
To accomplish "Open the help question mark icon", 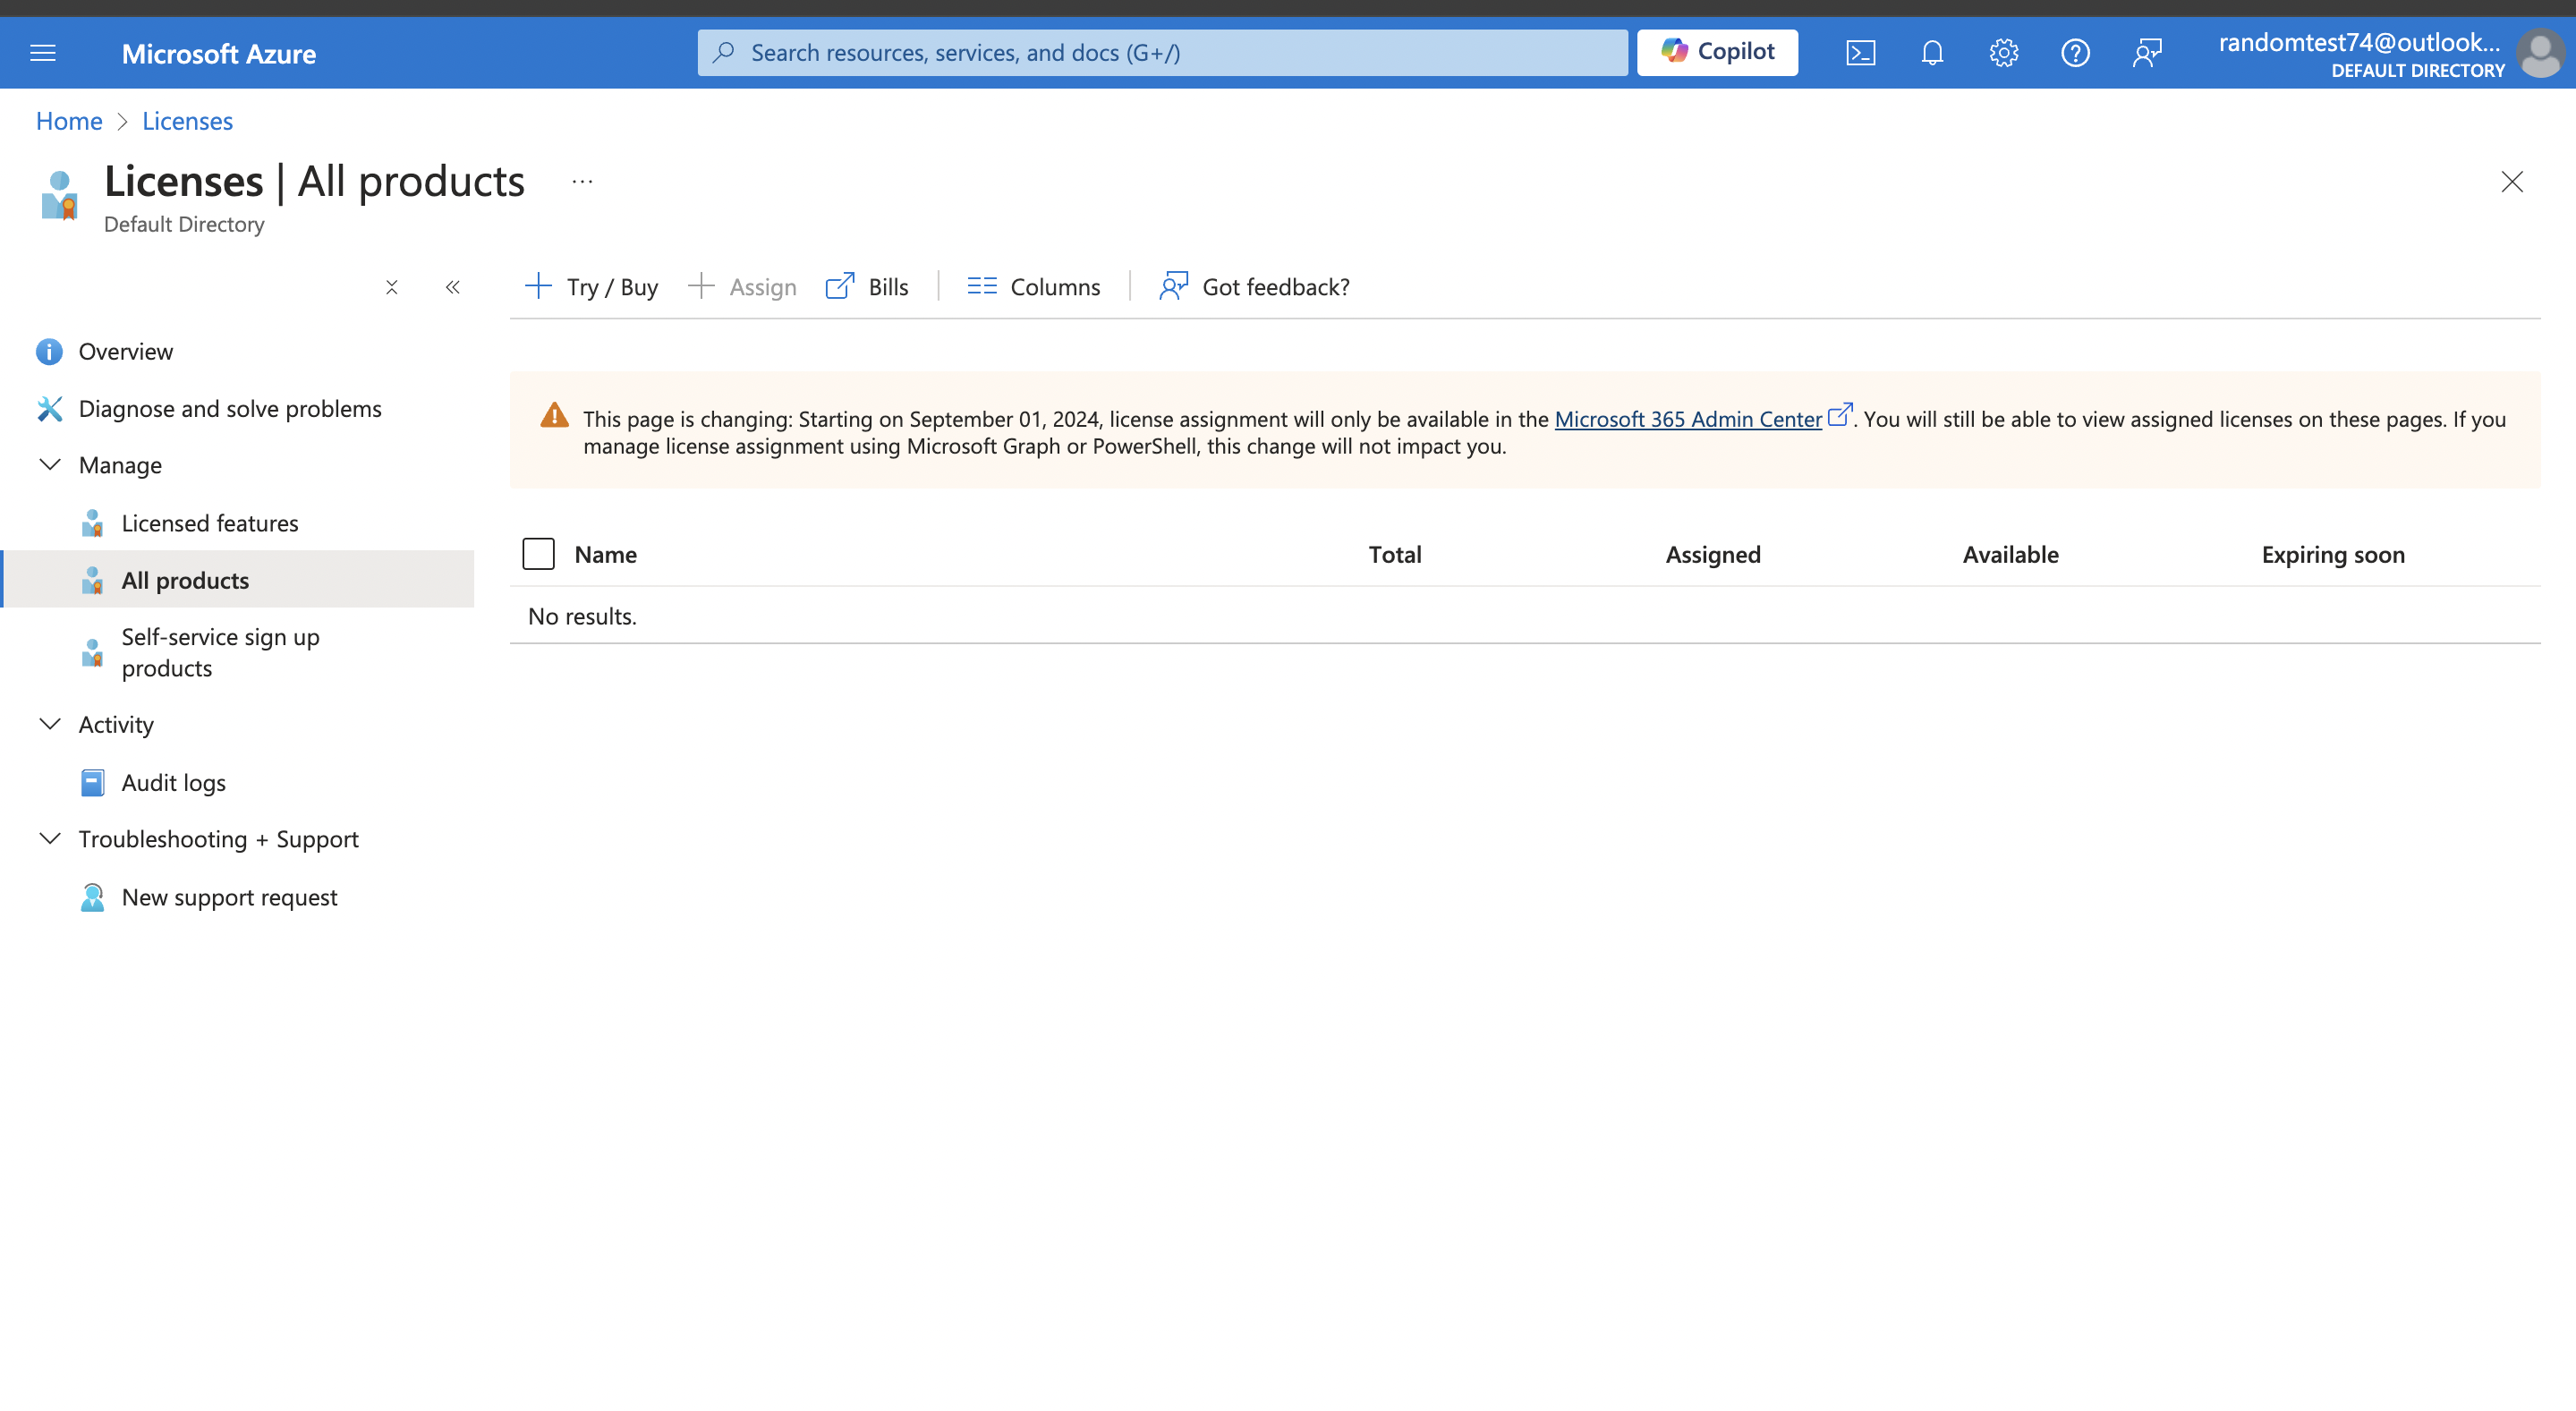I will click(2075, 53).
